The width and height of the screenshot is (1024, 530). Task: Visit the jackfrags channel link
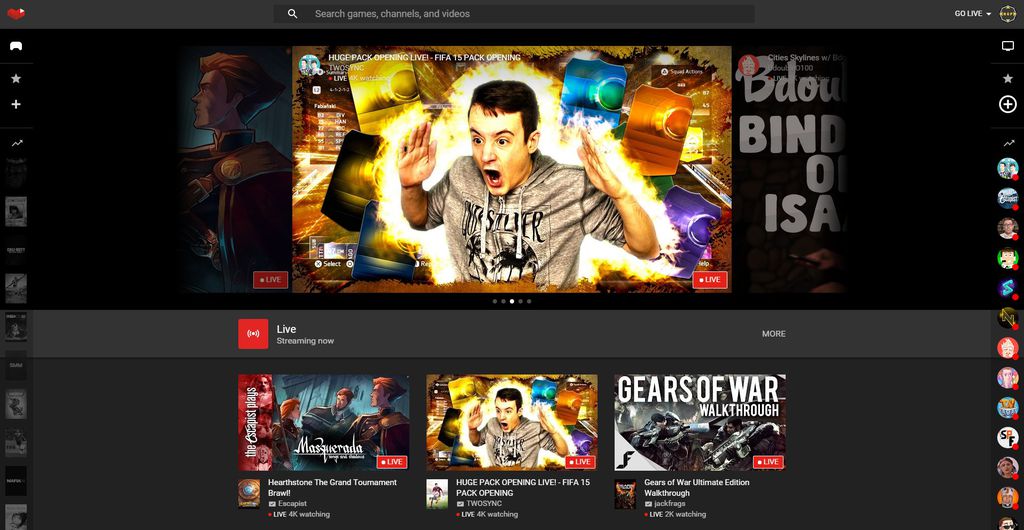tap(669, 504)
